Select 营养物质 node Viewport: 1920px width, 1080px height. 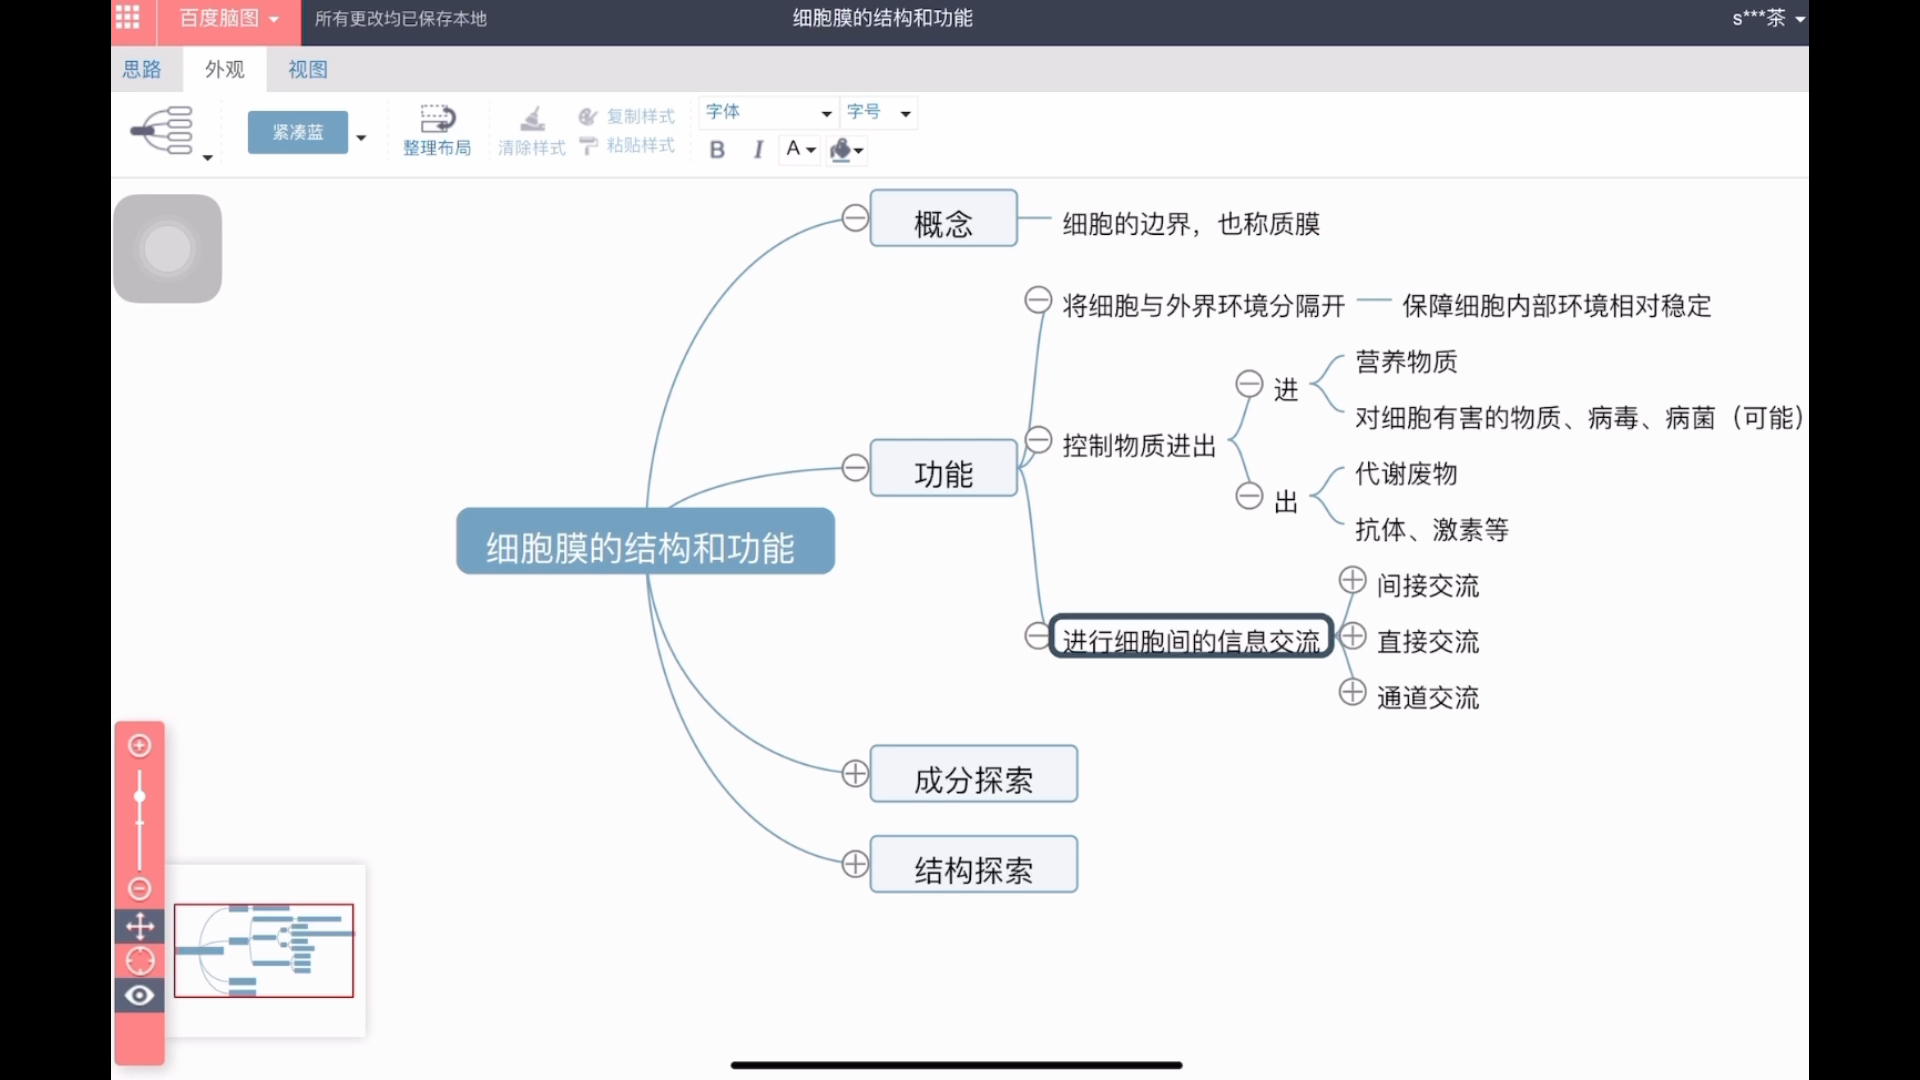(x=1406, y=362)
